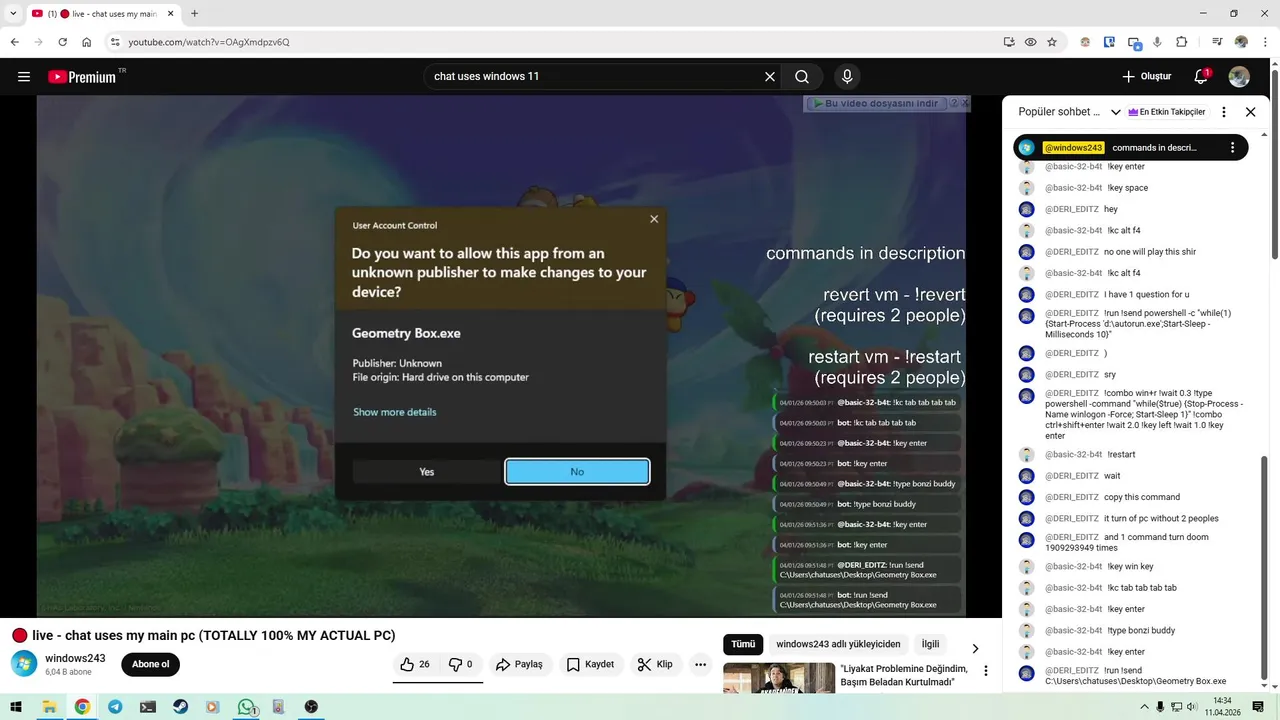Click chat message 'copy this command'
1280x720 pixels.
click(x=1141, y=497)
